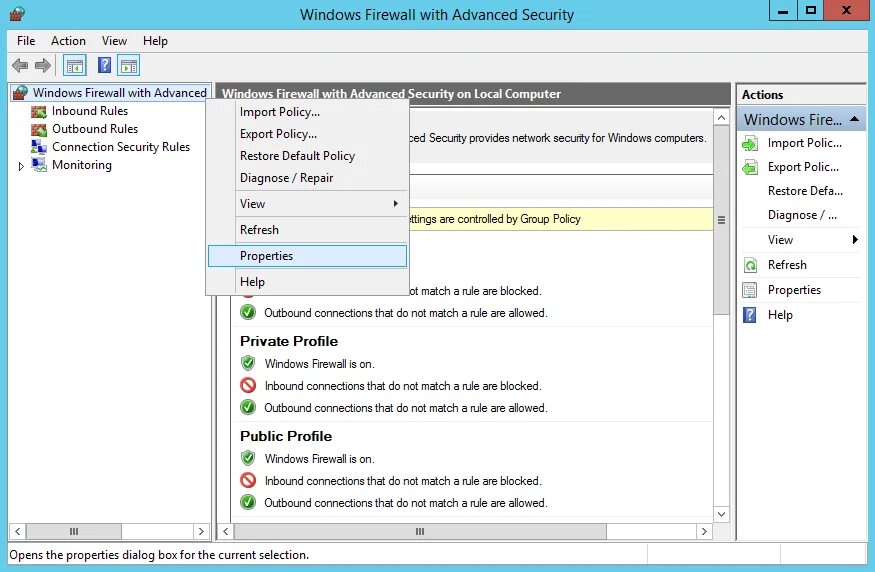
Task: Select the Windows Firewall with Advanced root node icon
Action: [20, 93]
